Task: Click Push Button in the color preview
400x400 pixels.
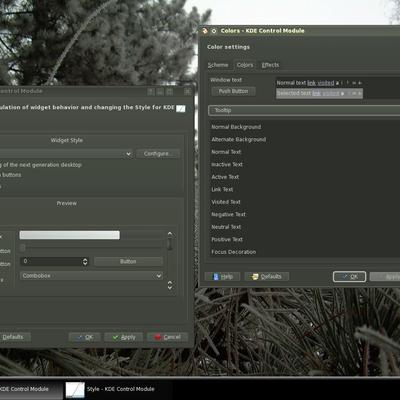Action: 233,91
